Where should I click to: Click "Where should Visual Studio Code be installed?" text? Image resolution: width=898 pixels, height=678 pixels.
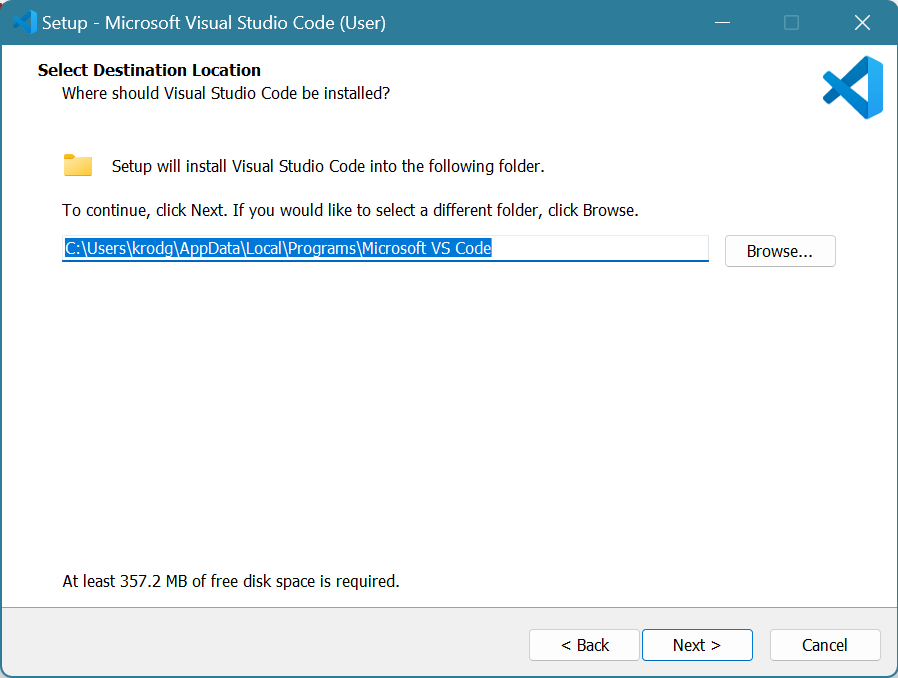tap(225, 93)
